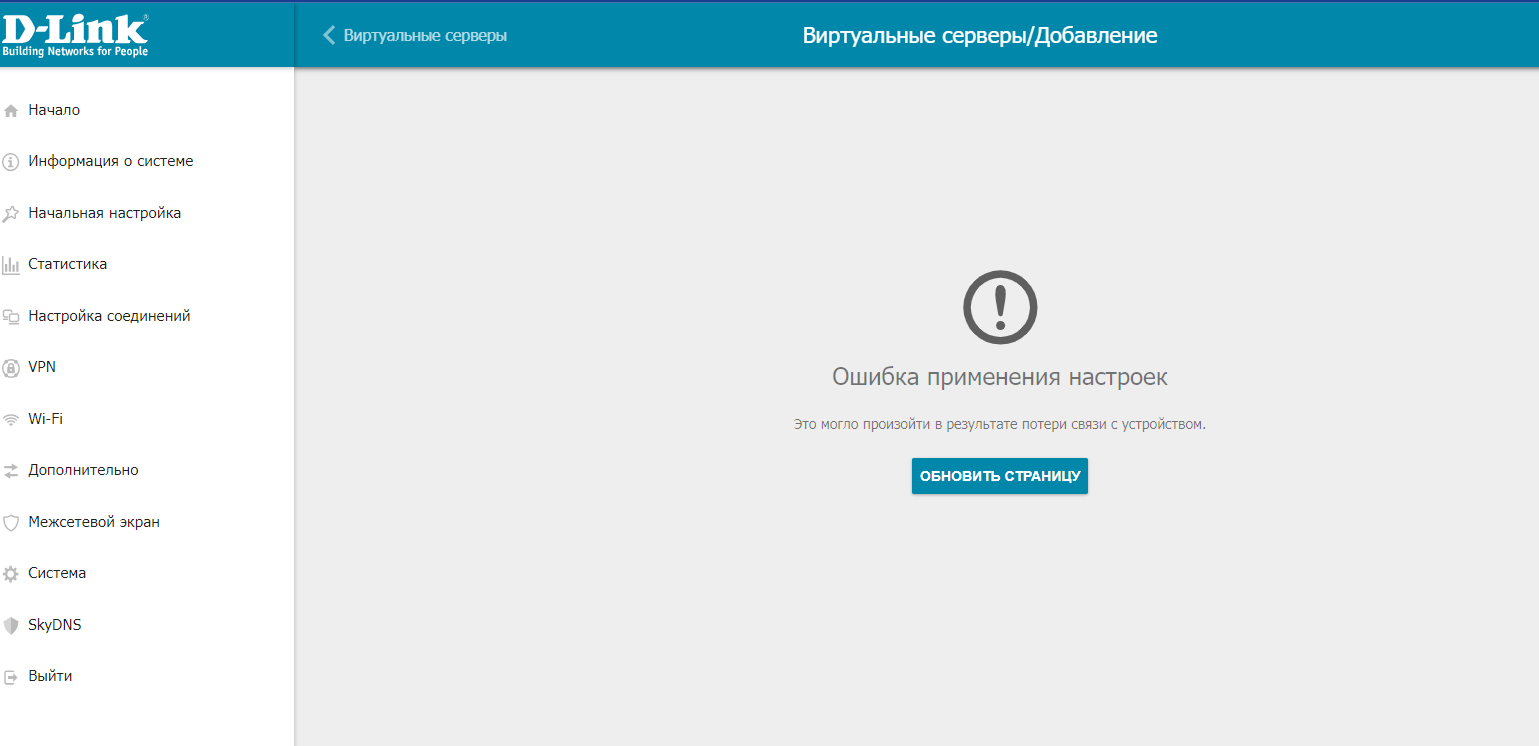
Task: Click the shield icon beside Межсетевой экран
Action: point(11,523)
